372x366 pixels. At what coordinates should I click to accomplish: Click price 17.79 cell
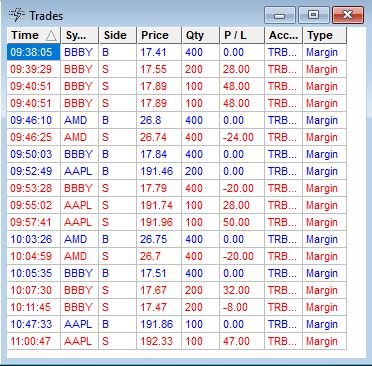coord(159,188)
